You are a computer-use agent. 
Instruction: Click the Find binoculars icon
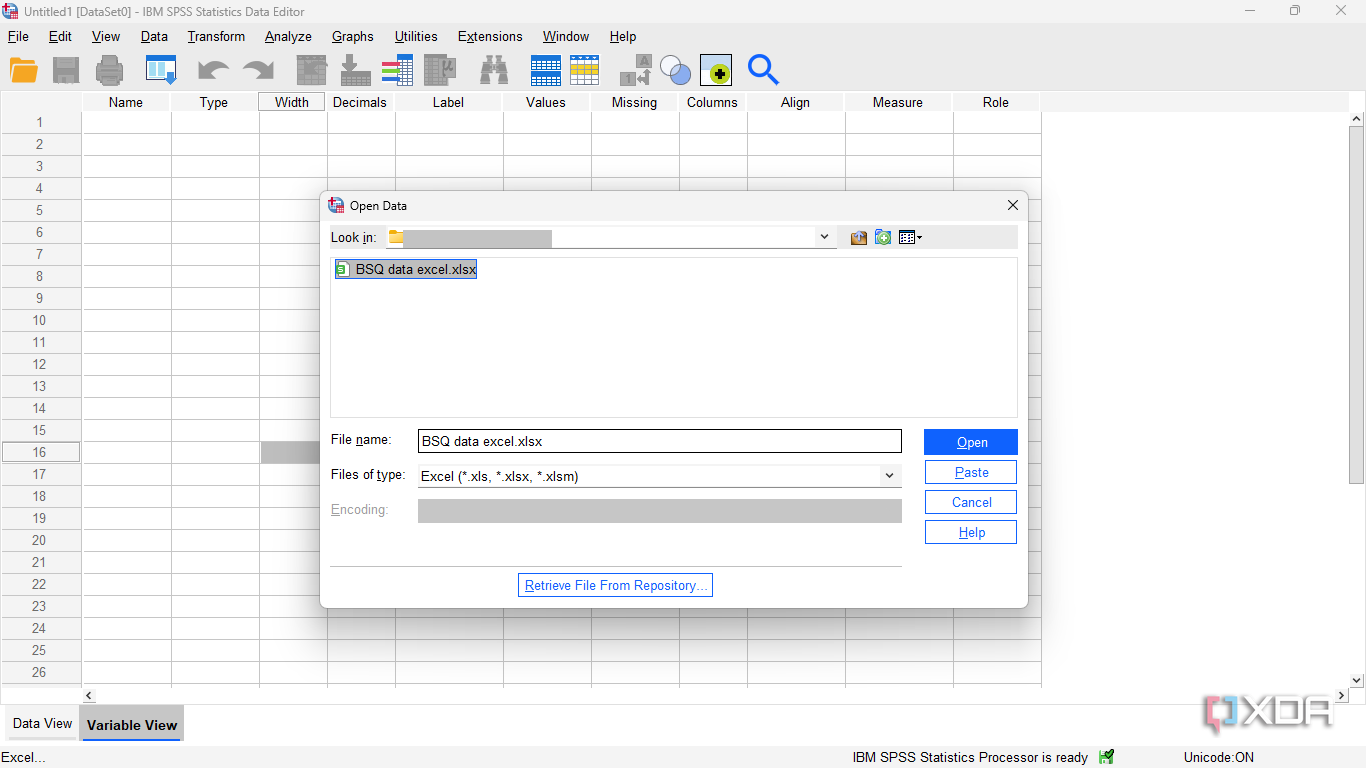point(494,70)
